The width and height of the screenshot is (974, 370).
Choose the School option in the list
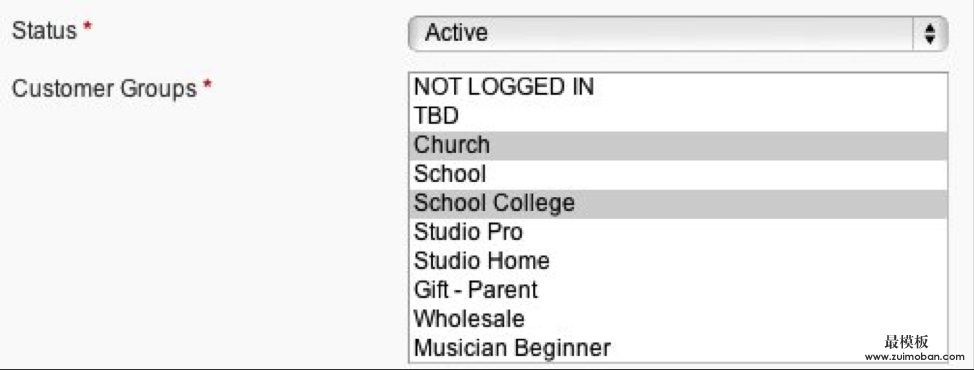tap(678, 174)
